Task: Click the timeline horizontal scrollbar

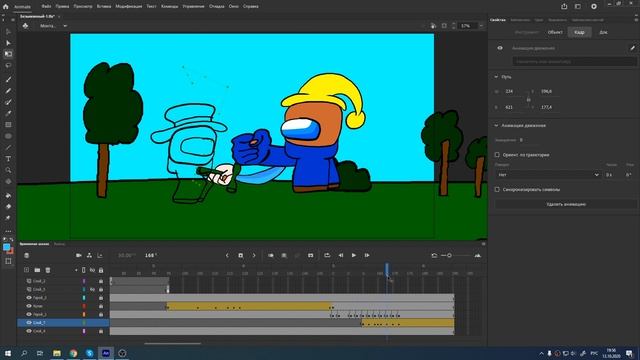Action: click(173, 343)
